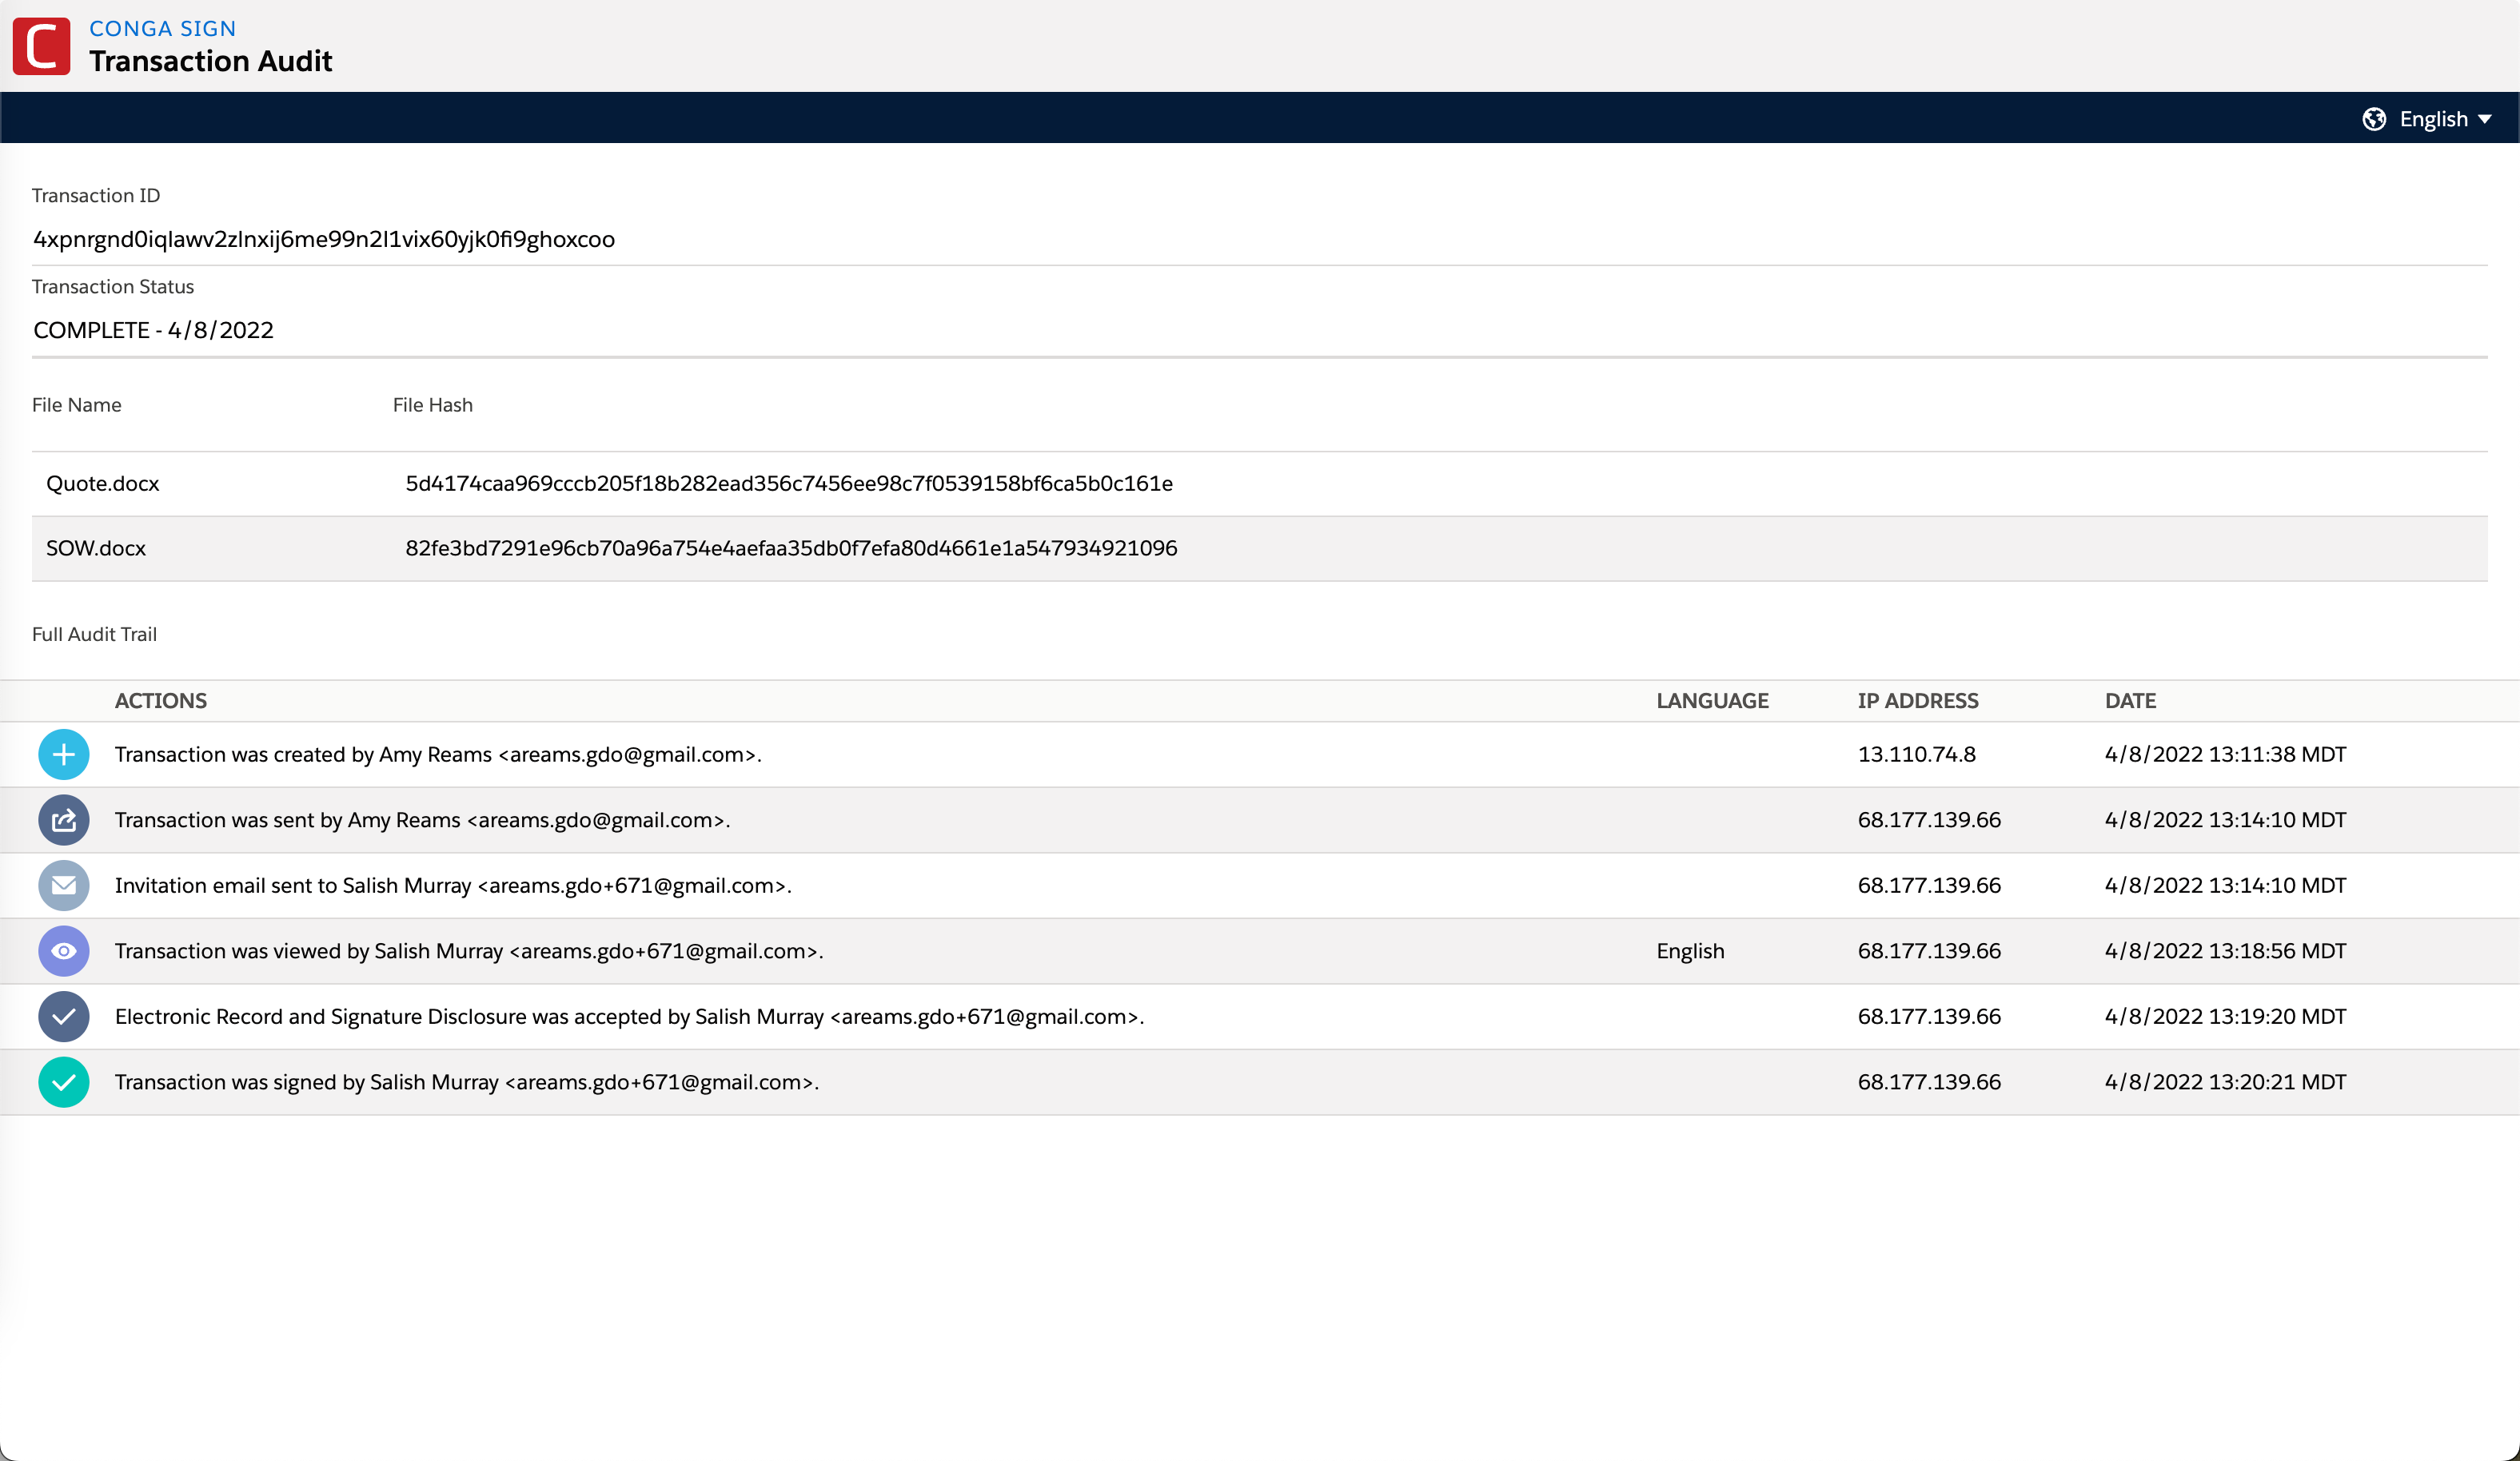Viewport: 2520px width, 1461px height.
Task: Click the DATE column header
Action: pos(2130,701)
